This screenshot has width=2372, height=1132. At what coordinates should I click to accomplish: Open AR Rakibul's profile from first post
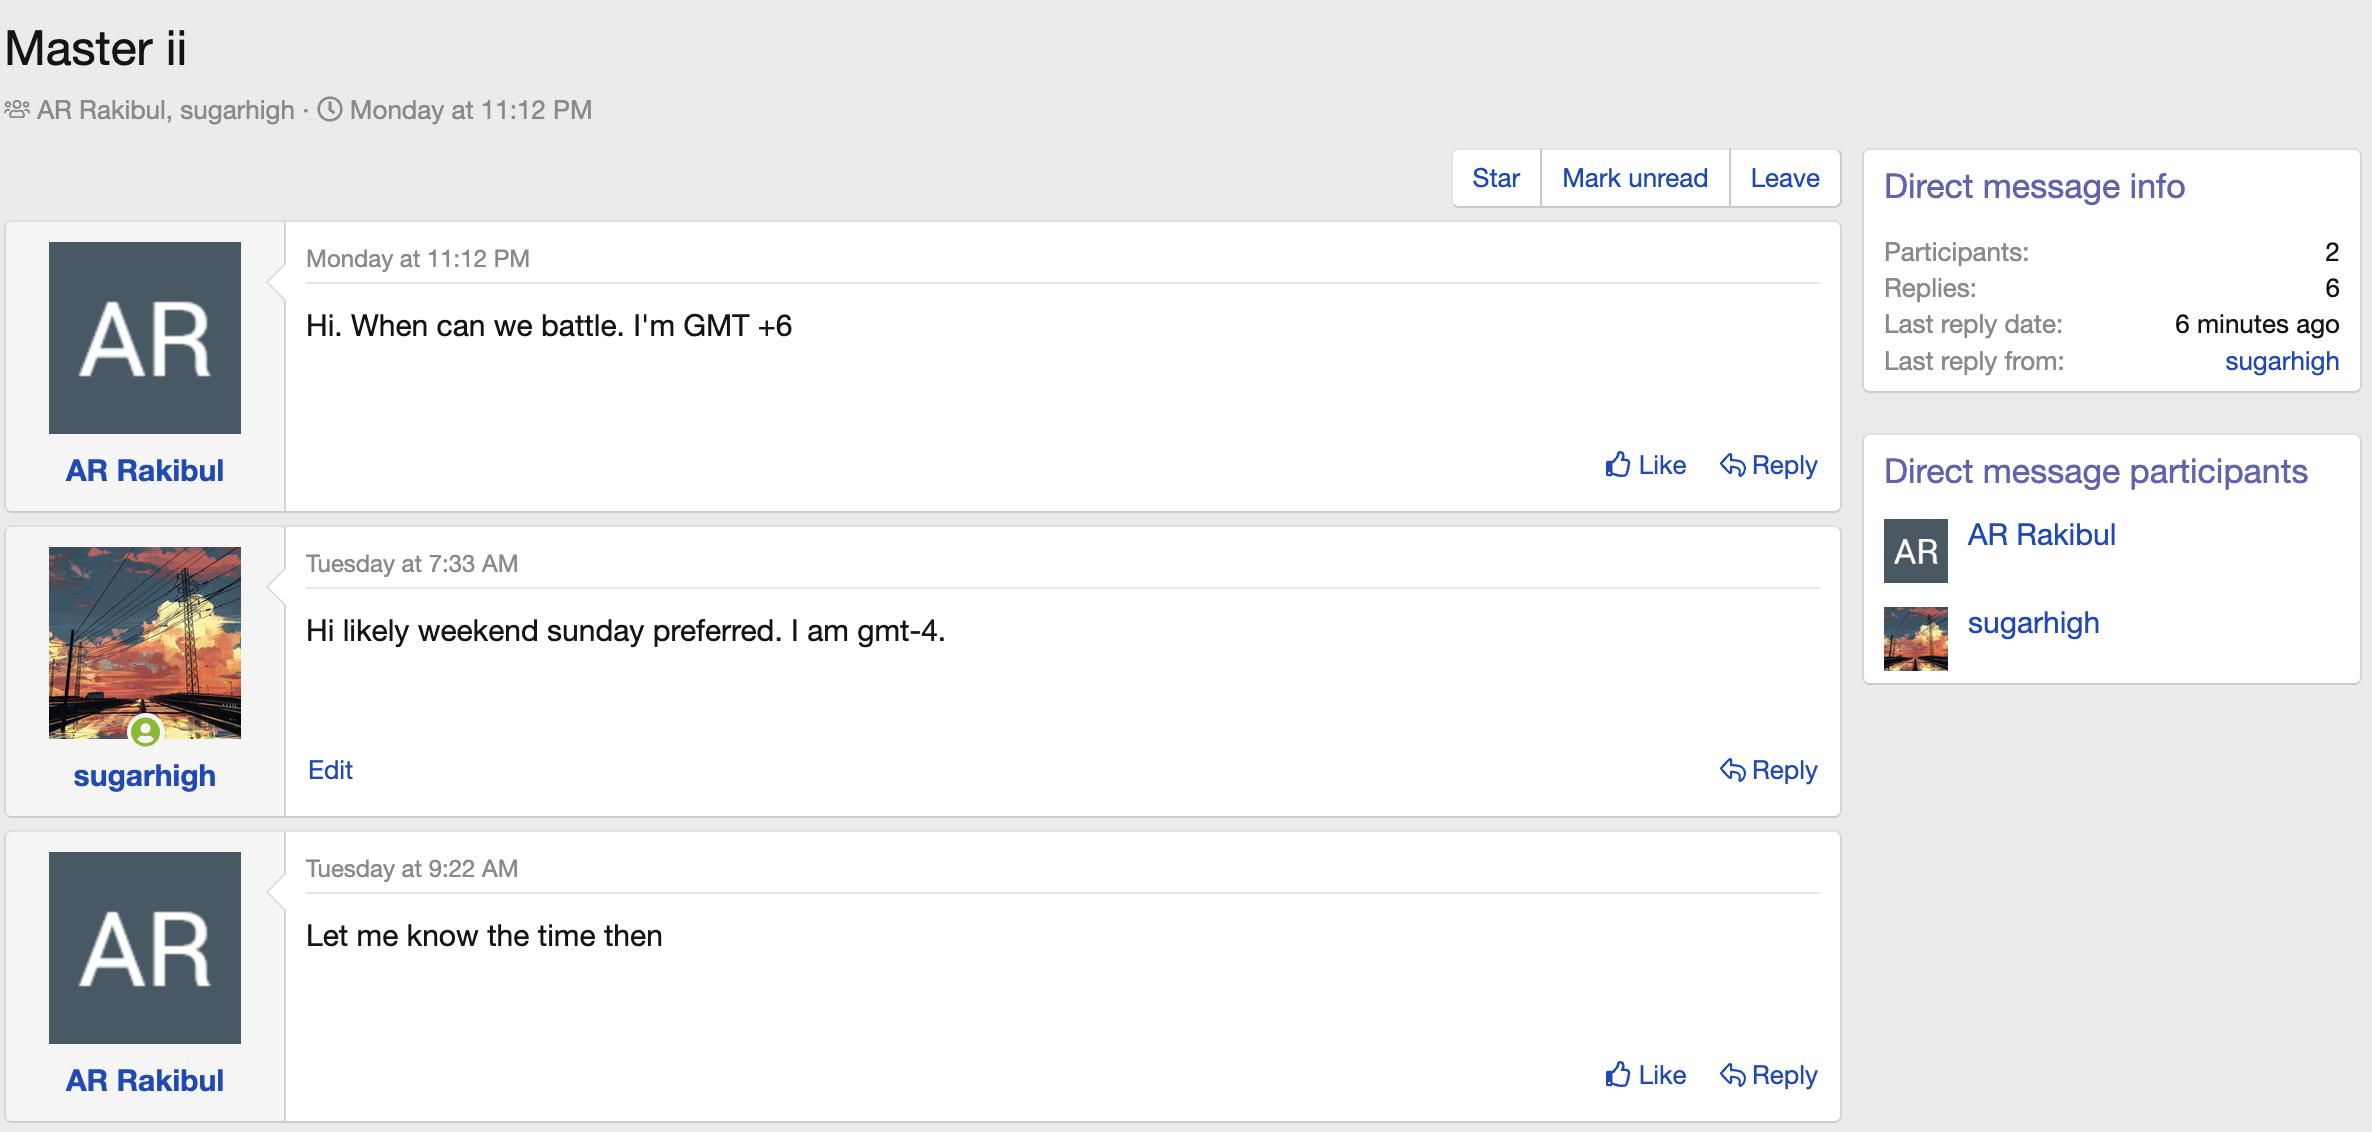(144, 470)
